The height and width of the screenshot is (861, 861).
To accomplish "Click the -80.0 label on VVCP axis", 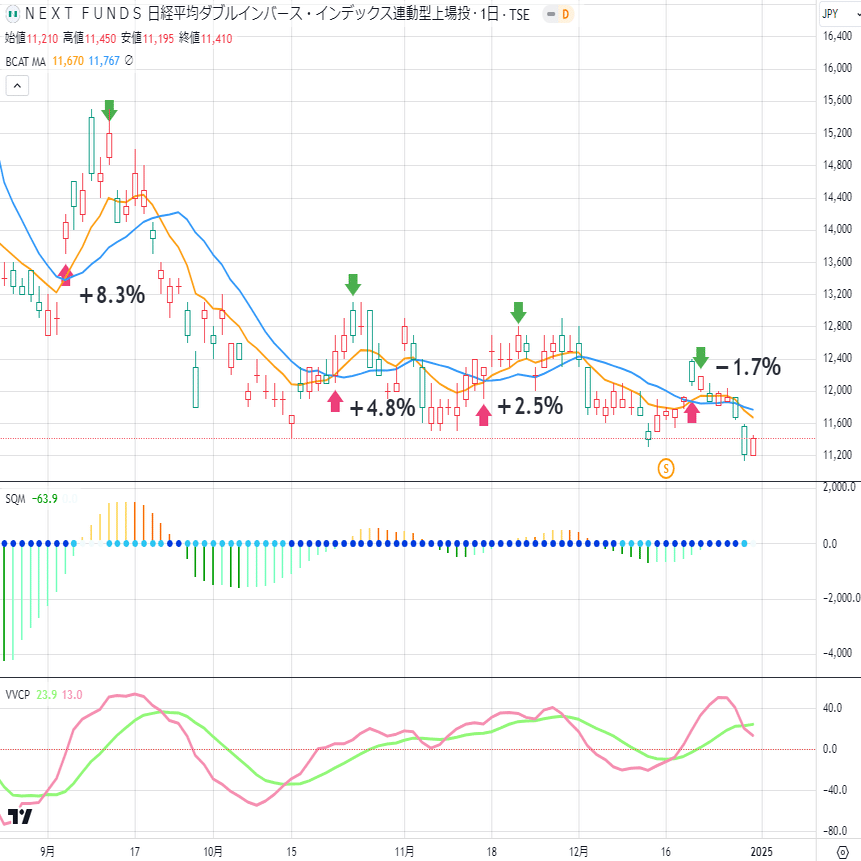I will (x=834, y=831).
